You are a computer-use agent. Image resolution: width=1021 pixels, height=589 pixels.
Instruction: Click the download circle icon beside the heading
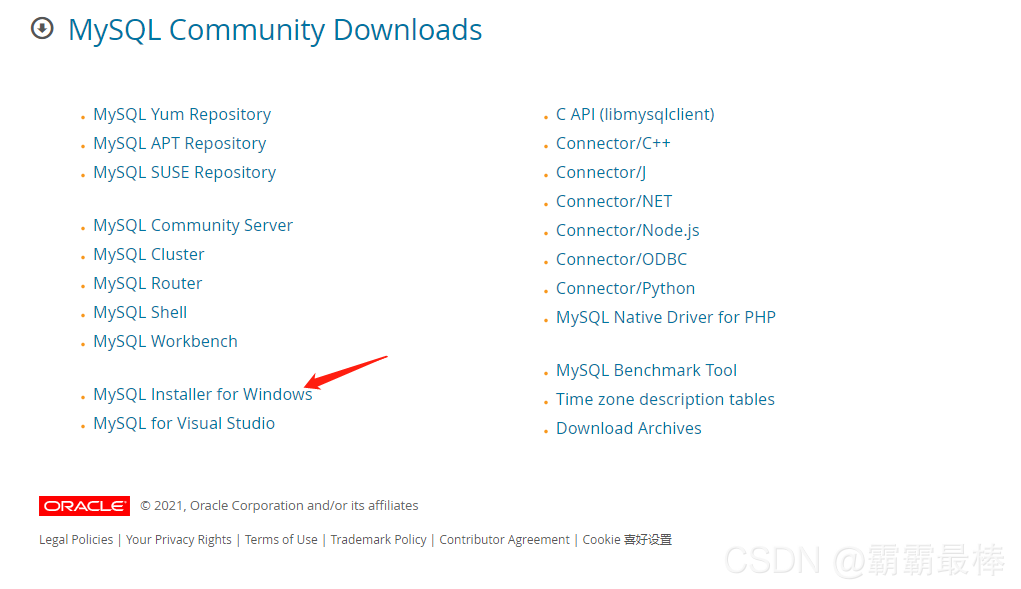point(42,29)
